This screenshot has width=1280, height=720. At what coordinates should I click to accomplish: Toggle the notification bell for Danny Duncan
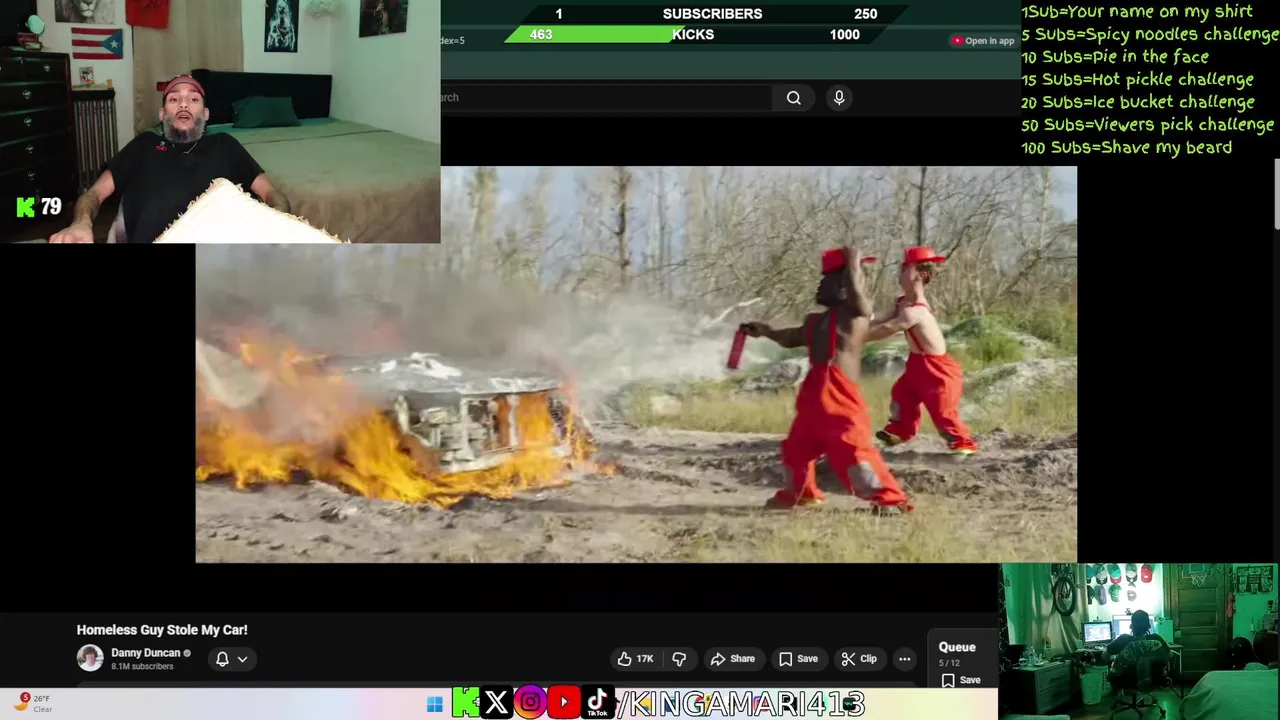(x=222, y=659)
